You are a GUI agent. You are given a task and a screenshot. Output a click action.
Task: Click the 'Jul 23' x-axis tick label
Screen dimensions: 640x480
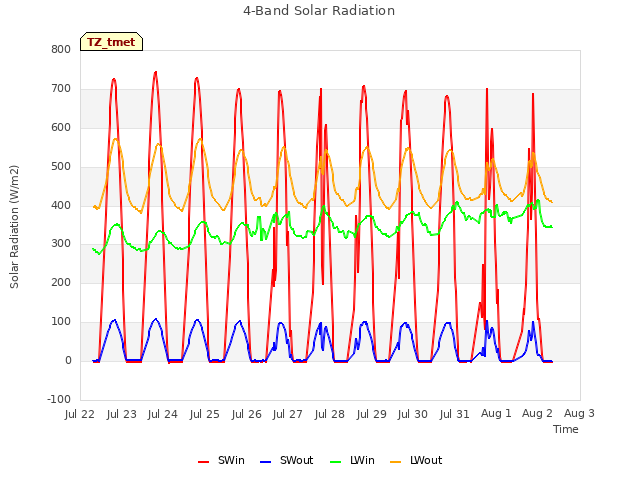click(x=122, y=414)
